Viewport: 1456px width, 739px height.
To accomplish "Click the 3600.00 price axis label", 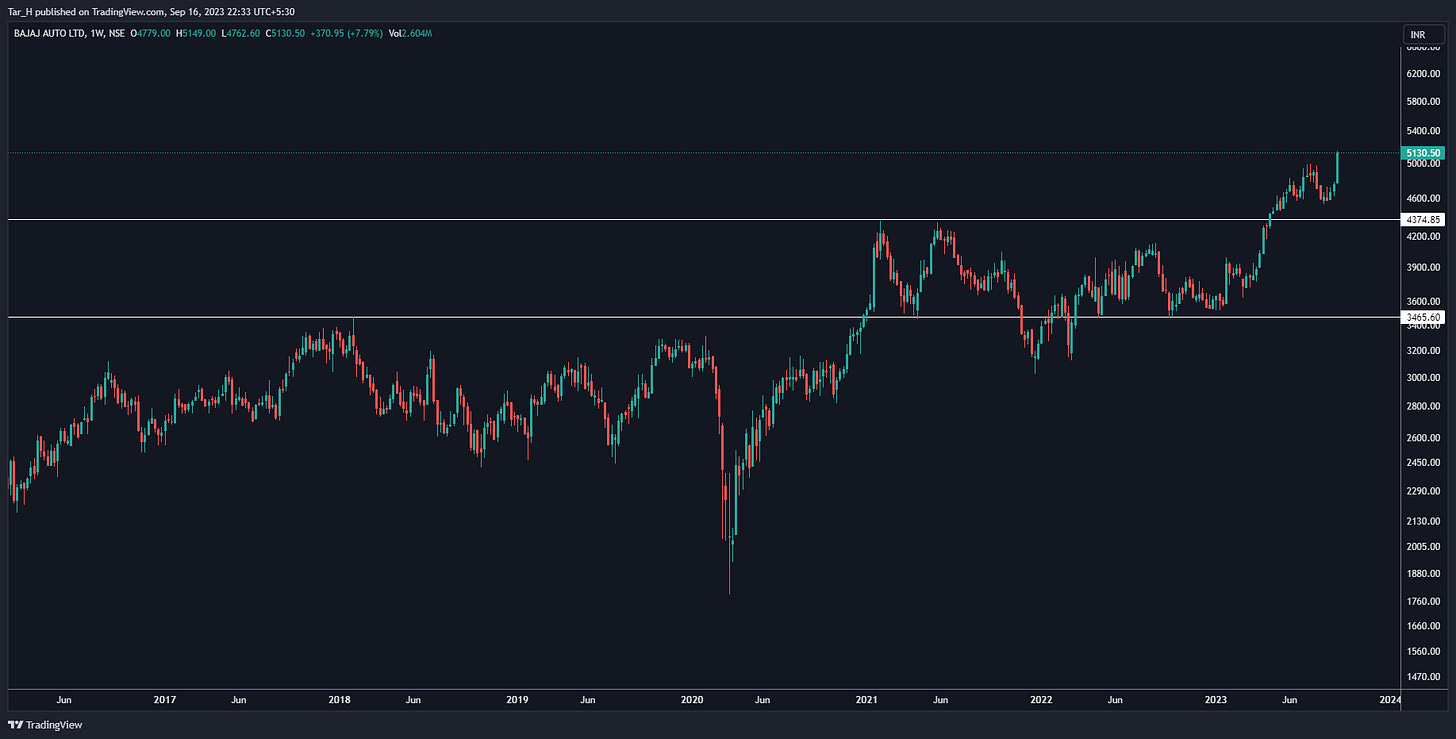I will pos(1423,302).
